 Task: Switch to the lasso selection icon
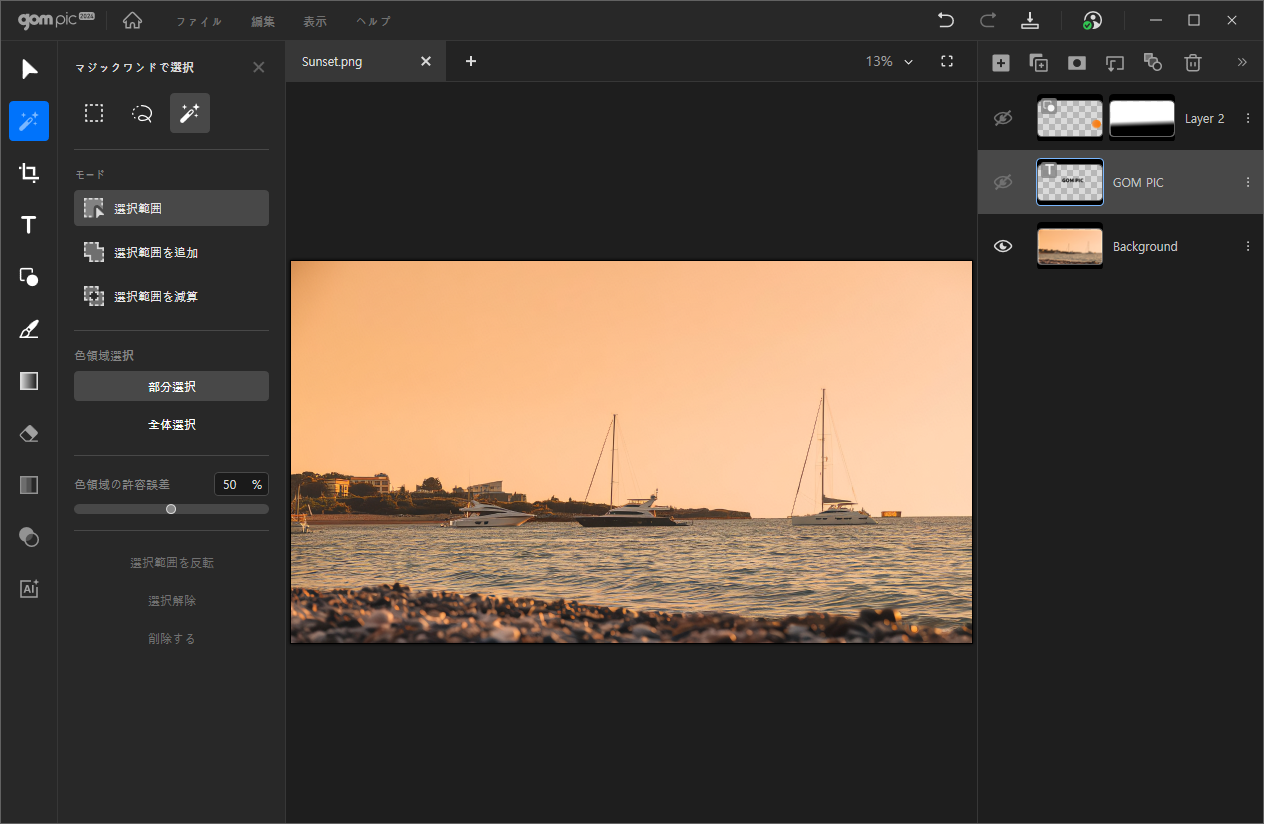point(142,114)
